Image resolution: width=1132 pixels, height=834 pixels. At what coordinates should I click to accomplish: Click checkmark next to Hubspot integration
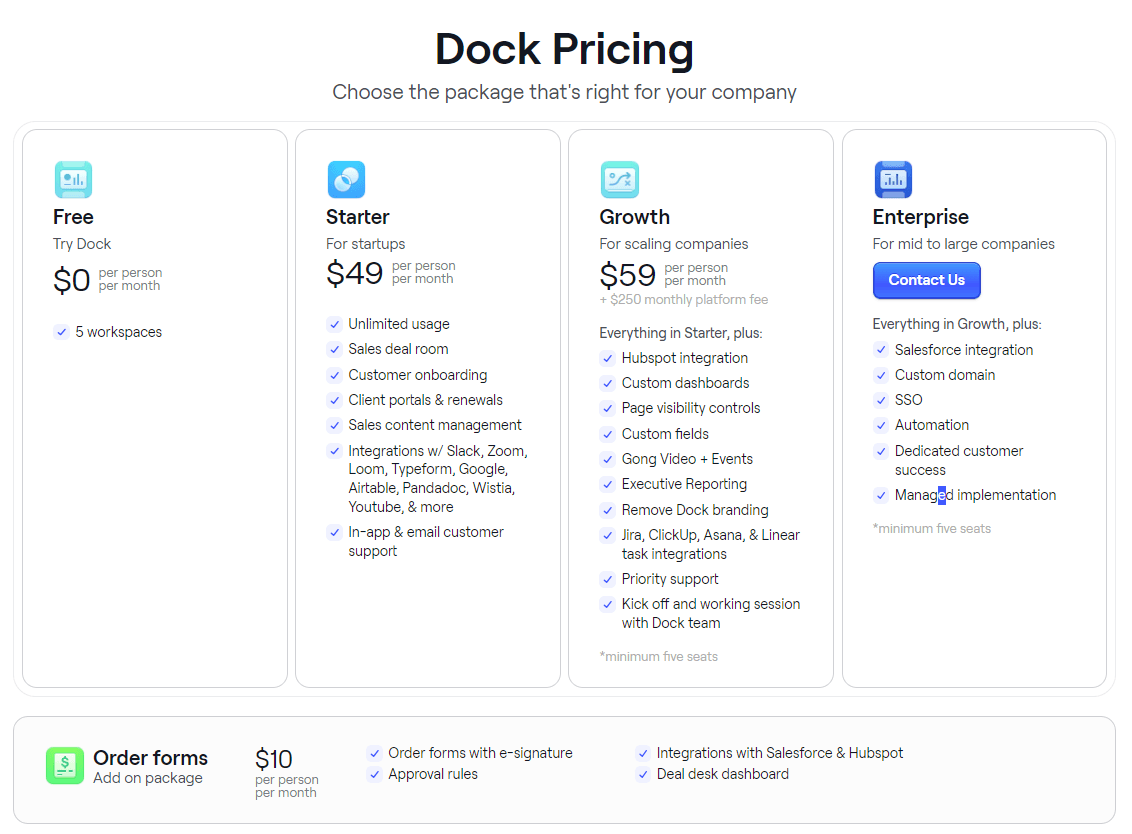point(608,358)
